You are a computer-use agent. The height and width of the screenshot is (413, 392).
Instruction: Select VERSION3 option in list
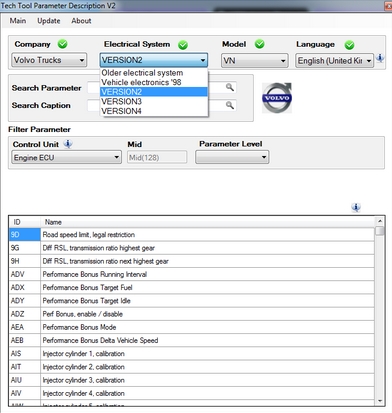[154, 101]
